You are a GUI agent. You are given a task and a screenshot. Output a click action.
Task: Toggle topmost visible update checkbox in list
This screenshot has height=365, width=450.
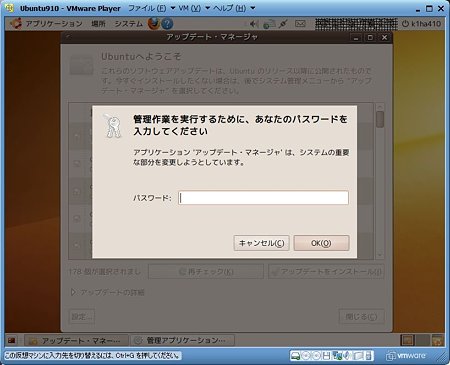[x=77, y=136]
